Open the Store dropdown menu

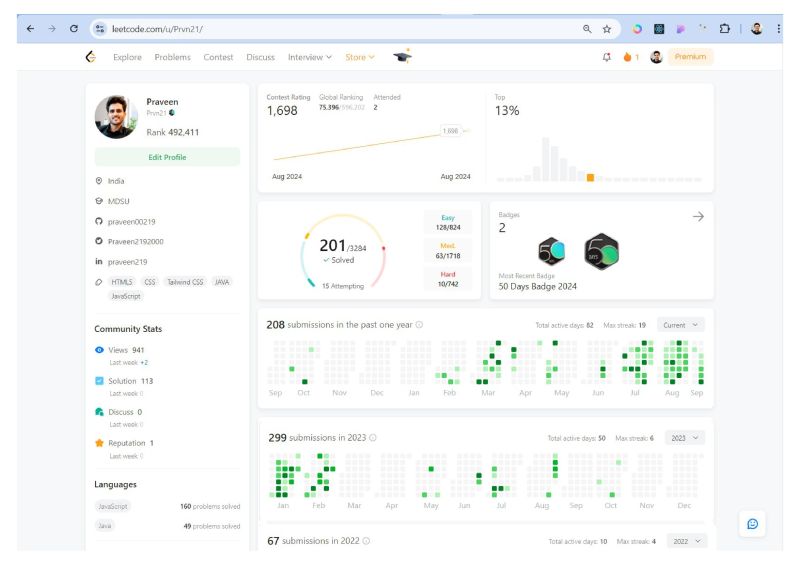pos(360,57)
